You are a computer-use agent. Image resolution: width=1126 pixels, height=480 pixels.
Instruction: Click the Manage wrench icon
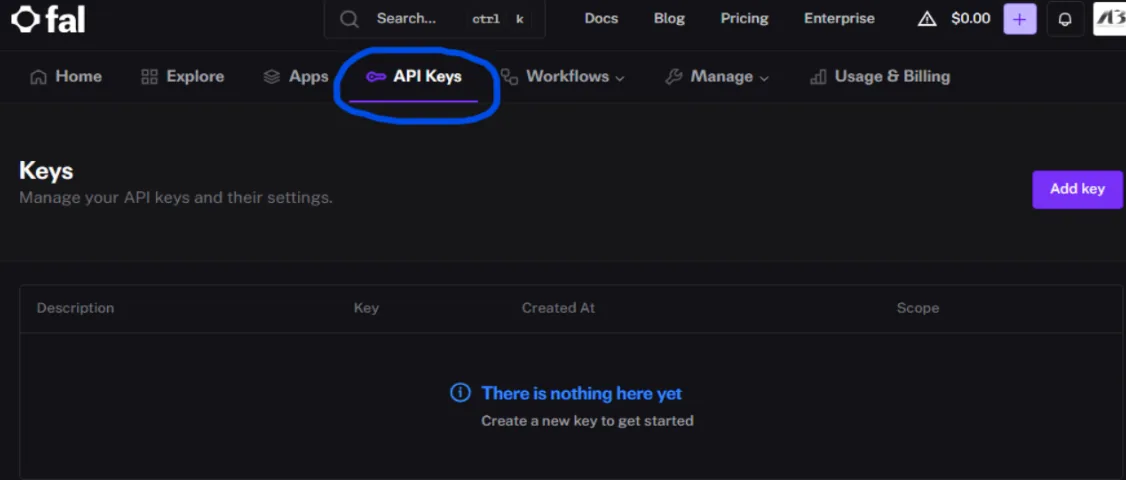[x=674, y=77]
